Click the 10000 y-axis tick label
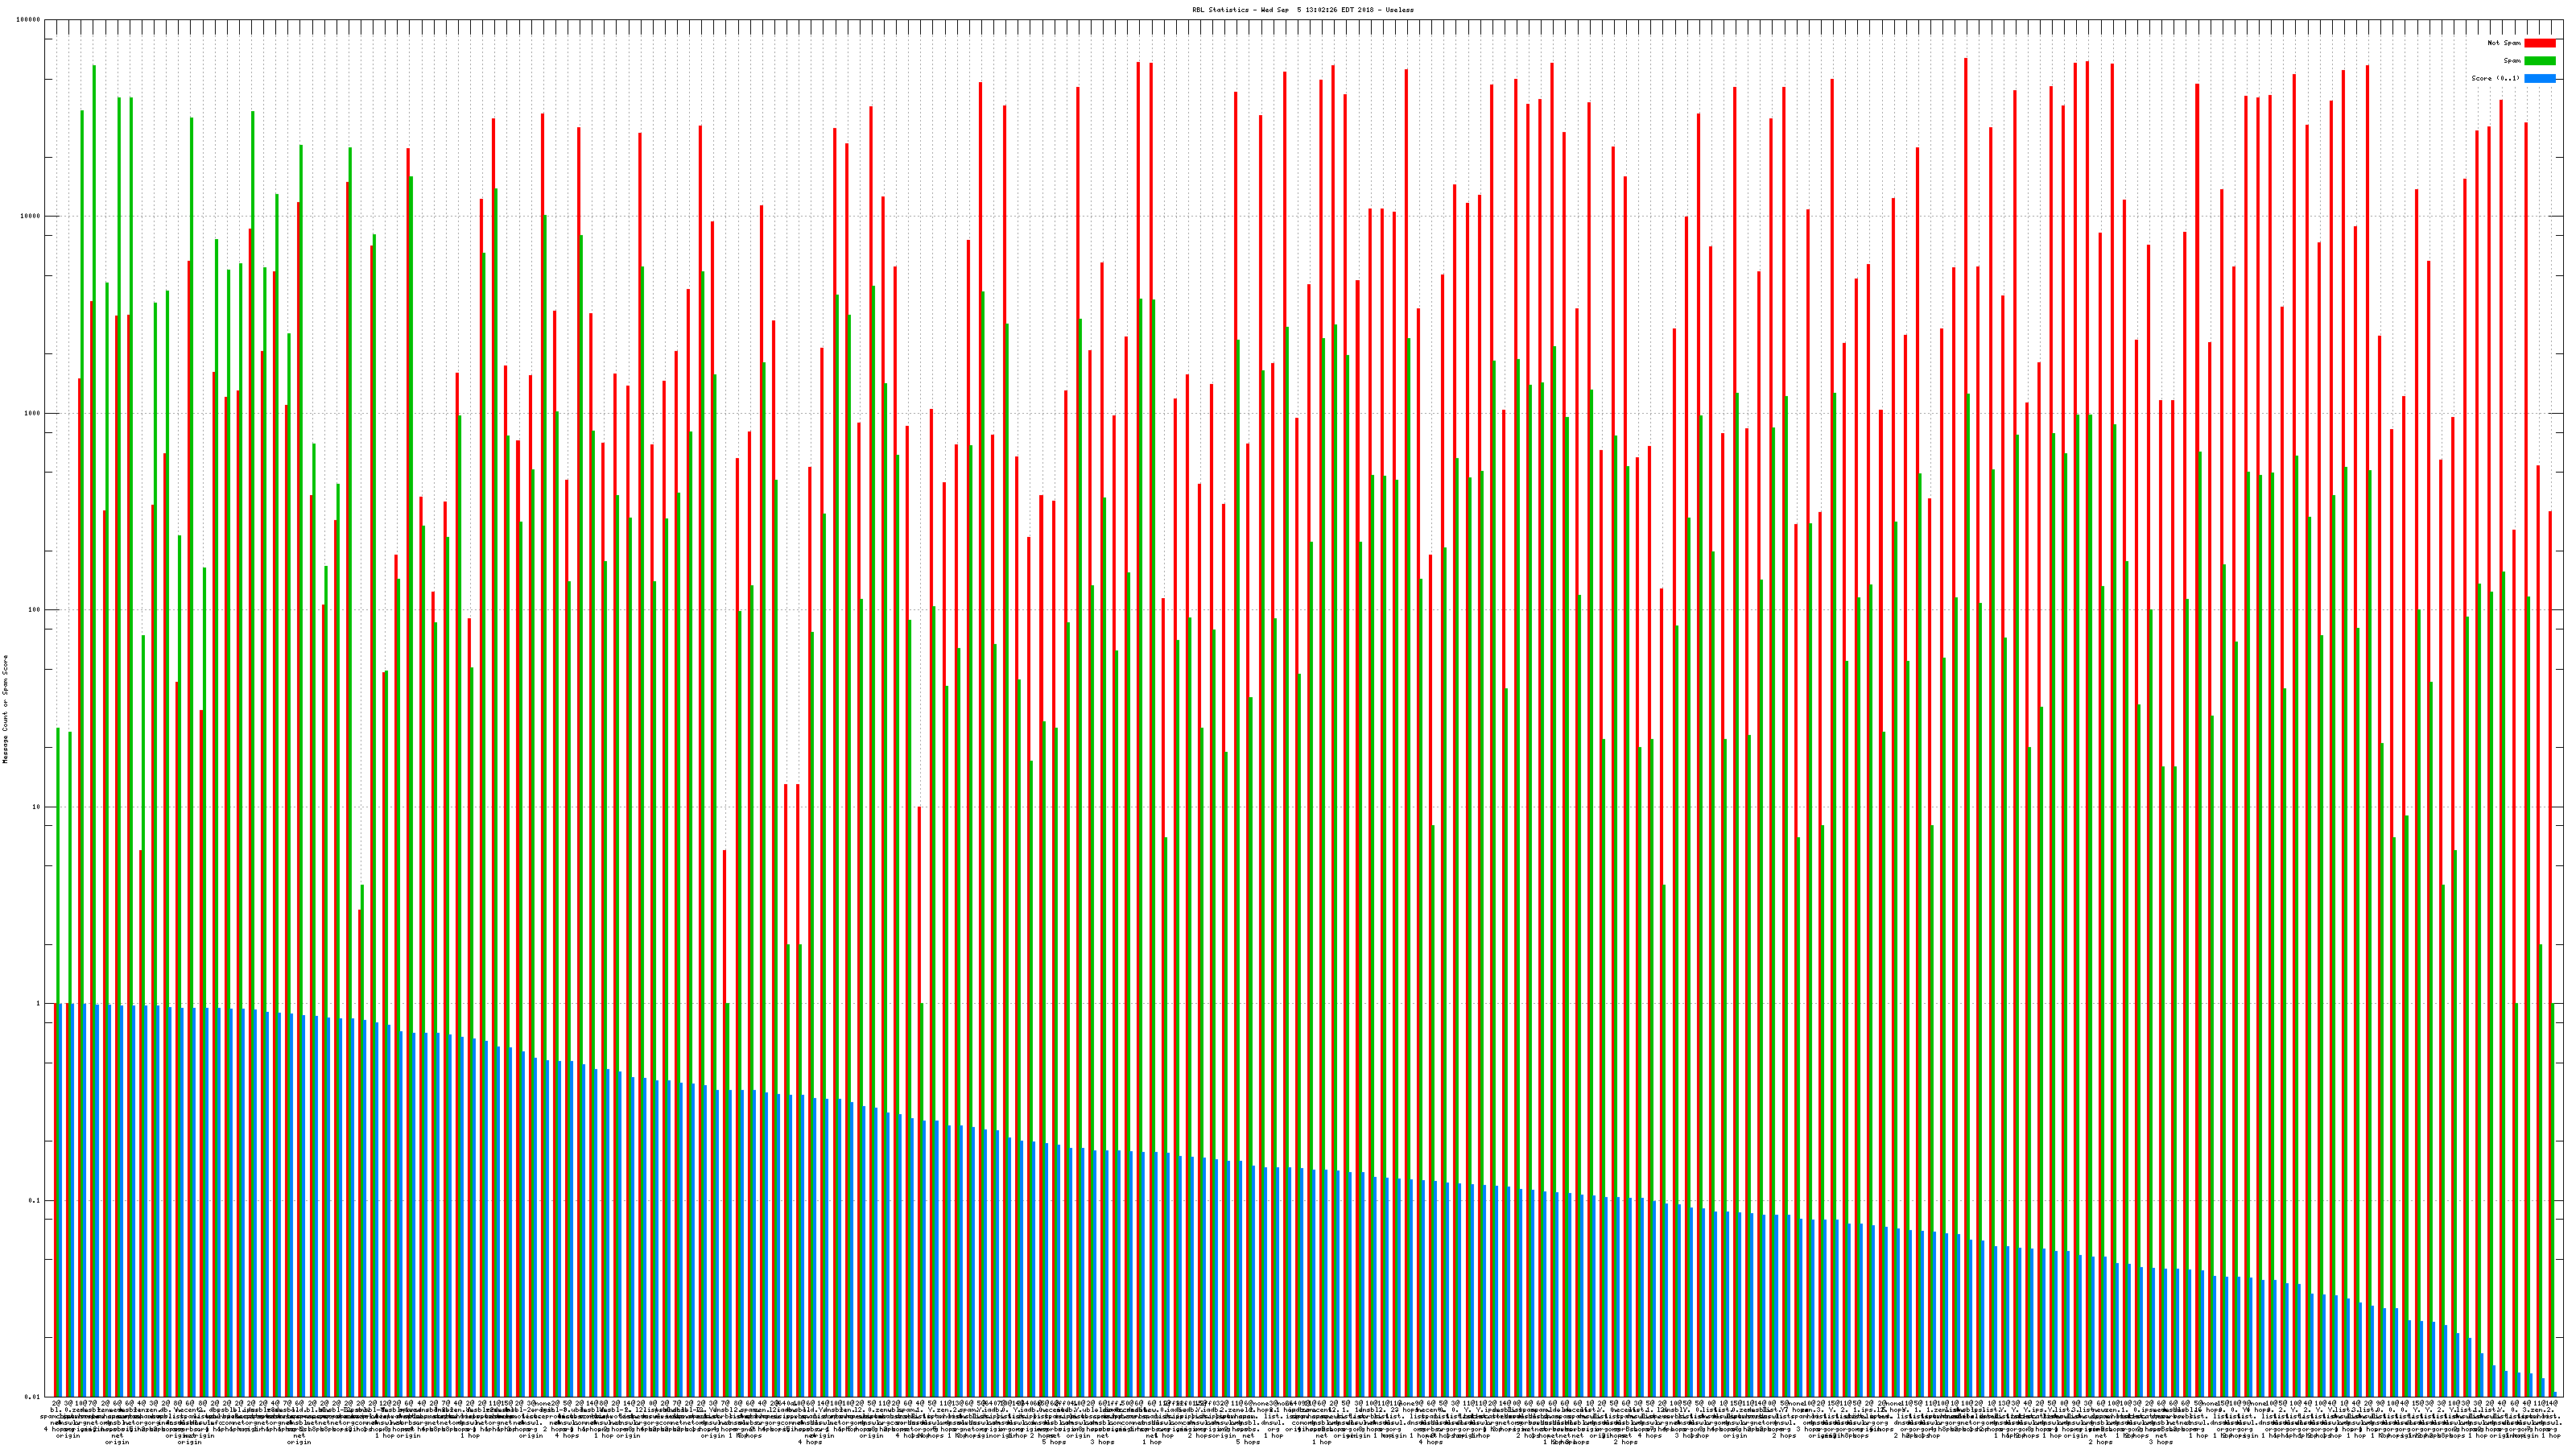2576x1449 pixels. pos(31,216)
